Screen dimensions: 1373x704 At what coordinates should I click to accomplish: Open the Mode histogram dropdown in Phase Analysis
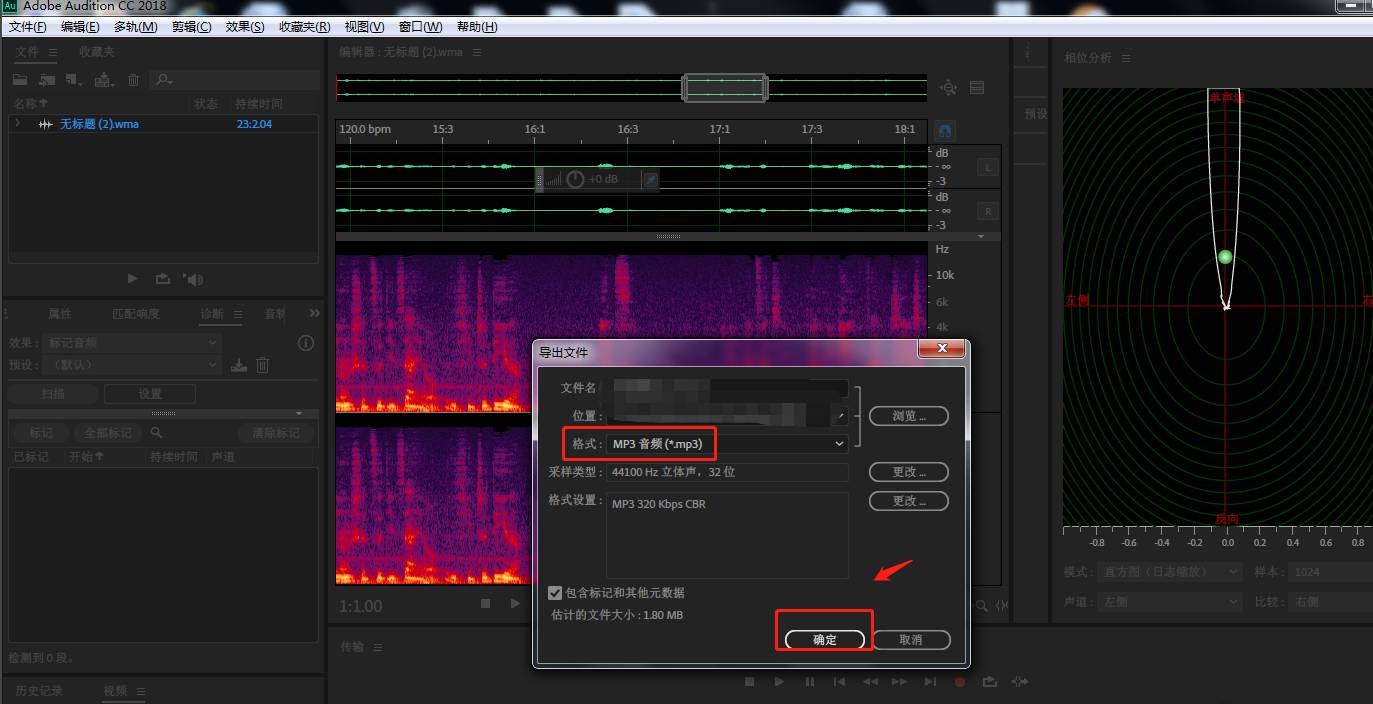1170,572
